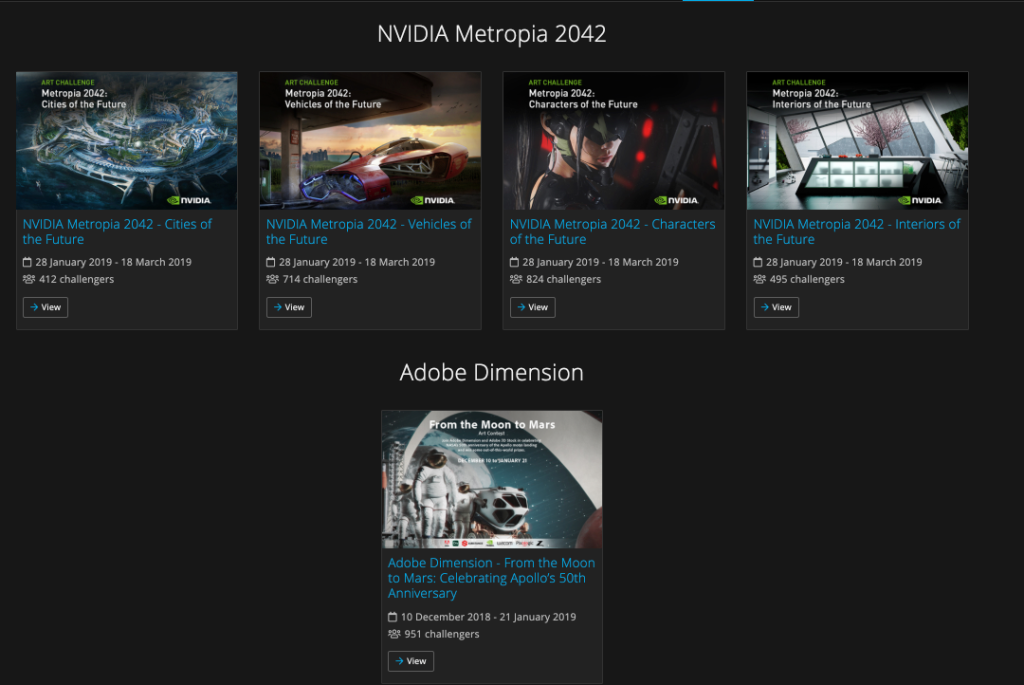1024x685 pixels.
Task: Open the Cities of the Future challenge thumbnail
Action: point(127,140)
